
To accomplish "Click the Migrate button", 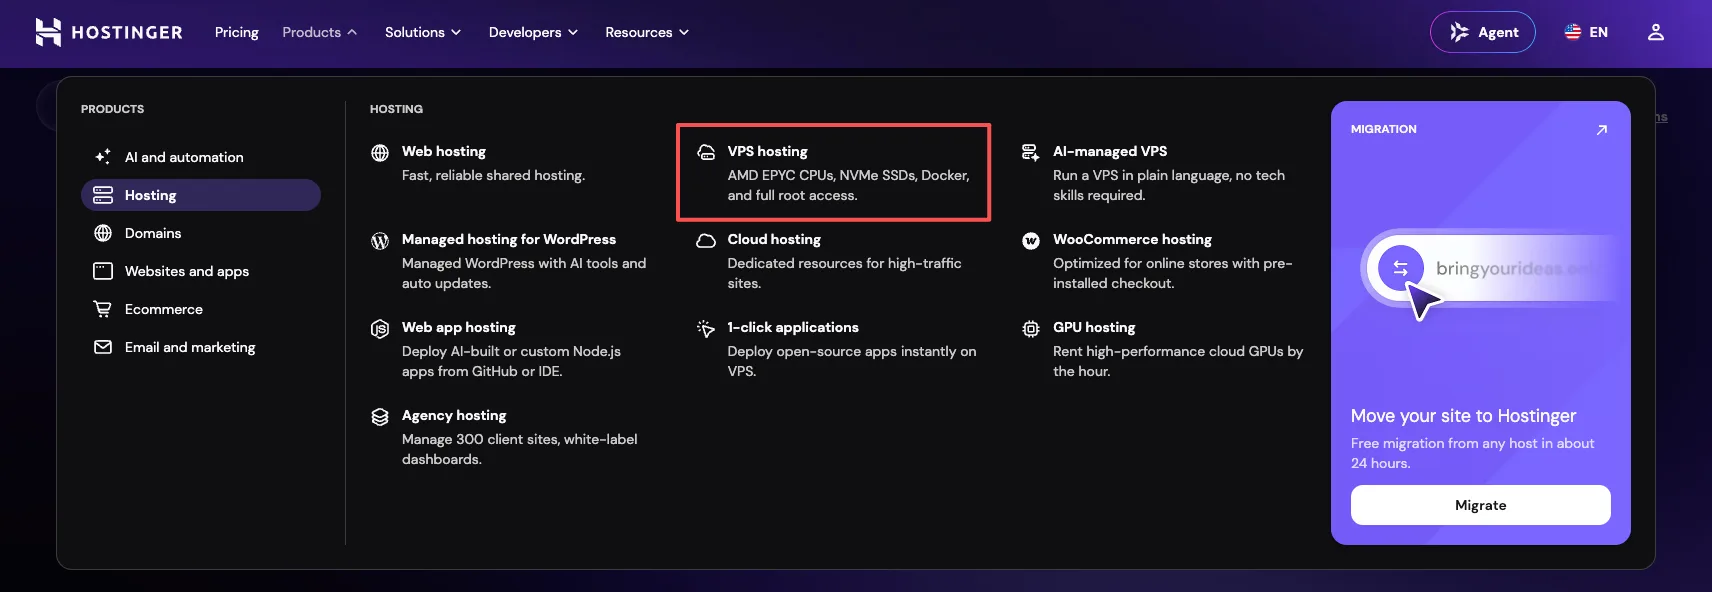I will [1481, 505].
